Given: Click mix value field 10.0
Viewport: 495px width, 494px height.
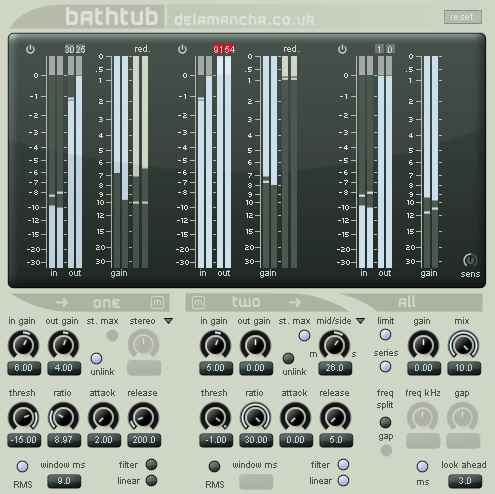Looking at the screenshot, I should tap(464, 368).
